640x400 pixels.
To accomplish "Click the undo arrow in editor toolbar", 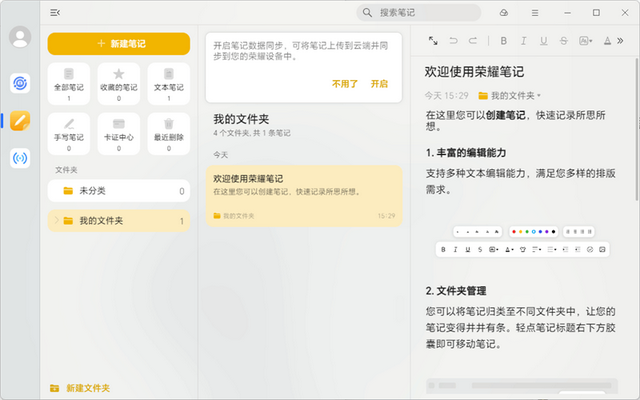I will 453,40.
